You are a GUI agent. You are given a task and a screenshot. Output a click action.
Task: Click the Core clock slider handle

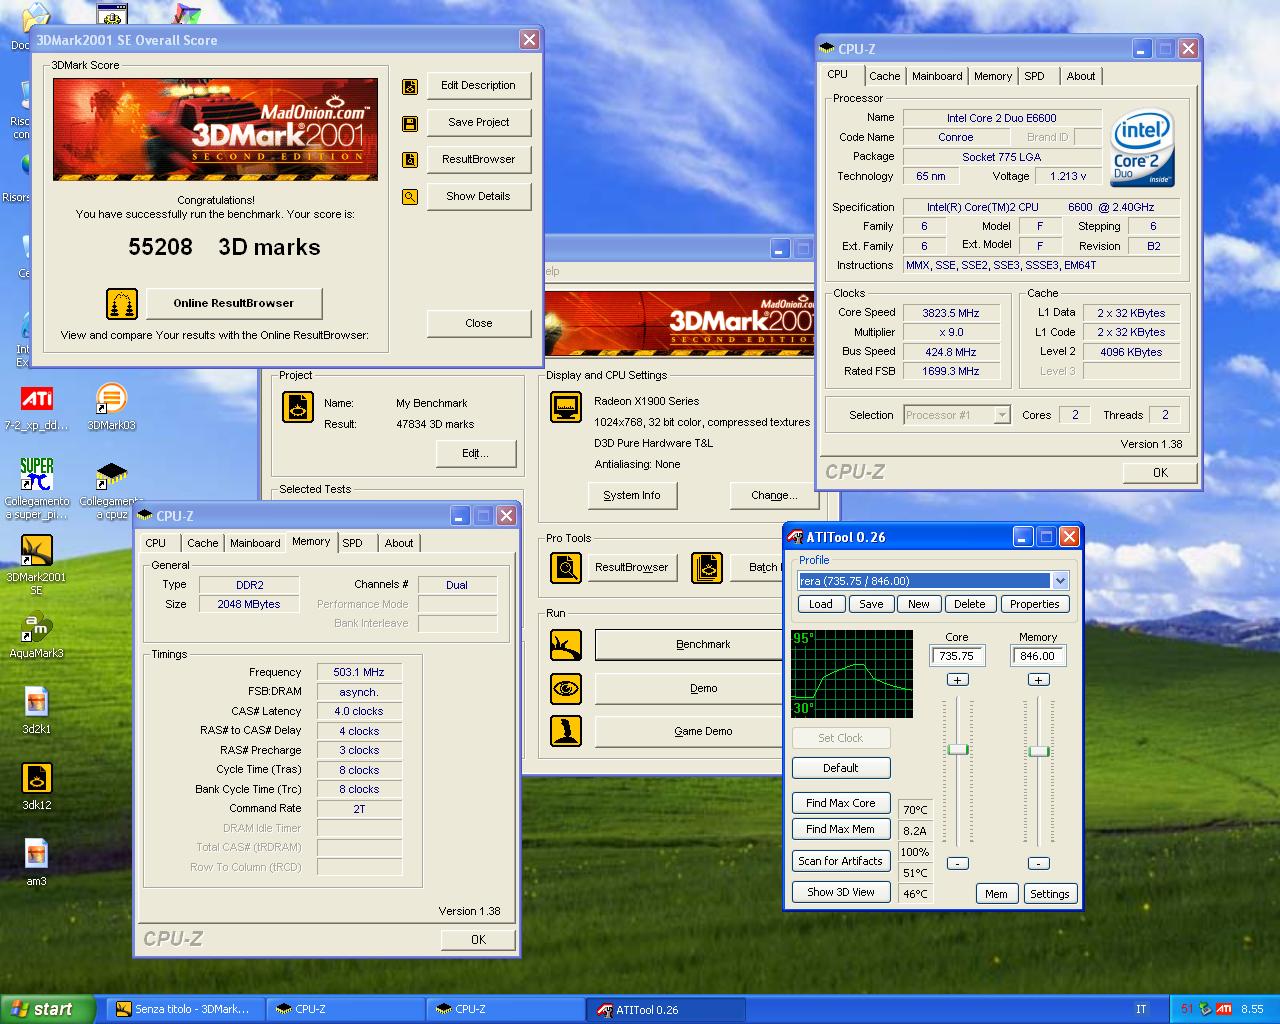coord(958,749)
